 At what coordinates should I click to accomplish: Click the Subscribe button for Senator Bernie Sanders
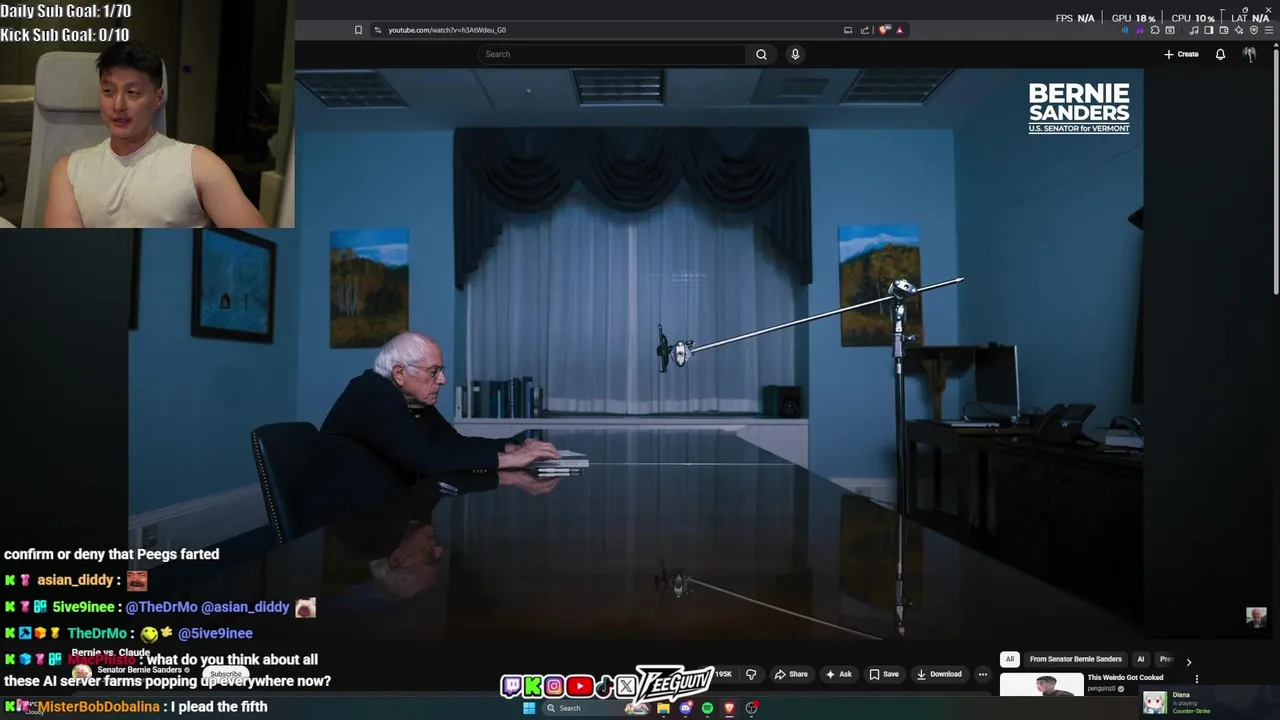(x=225, y=673)
